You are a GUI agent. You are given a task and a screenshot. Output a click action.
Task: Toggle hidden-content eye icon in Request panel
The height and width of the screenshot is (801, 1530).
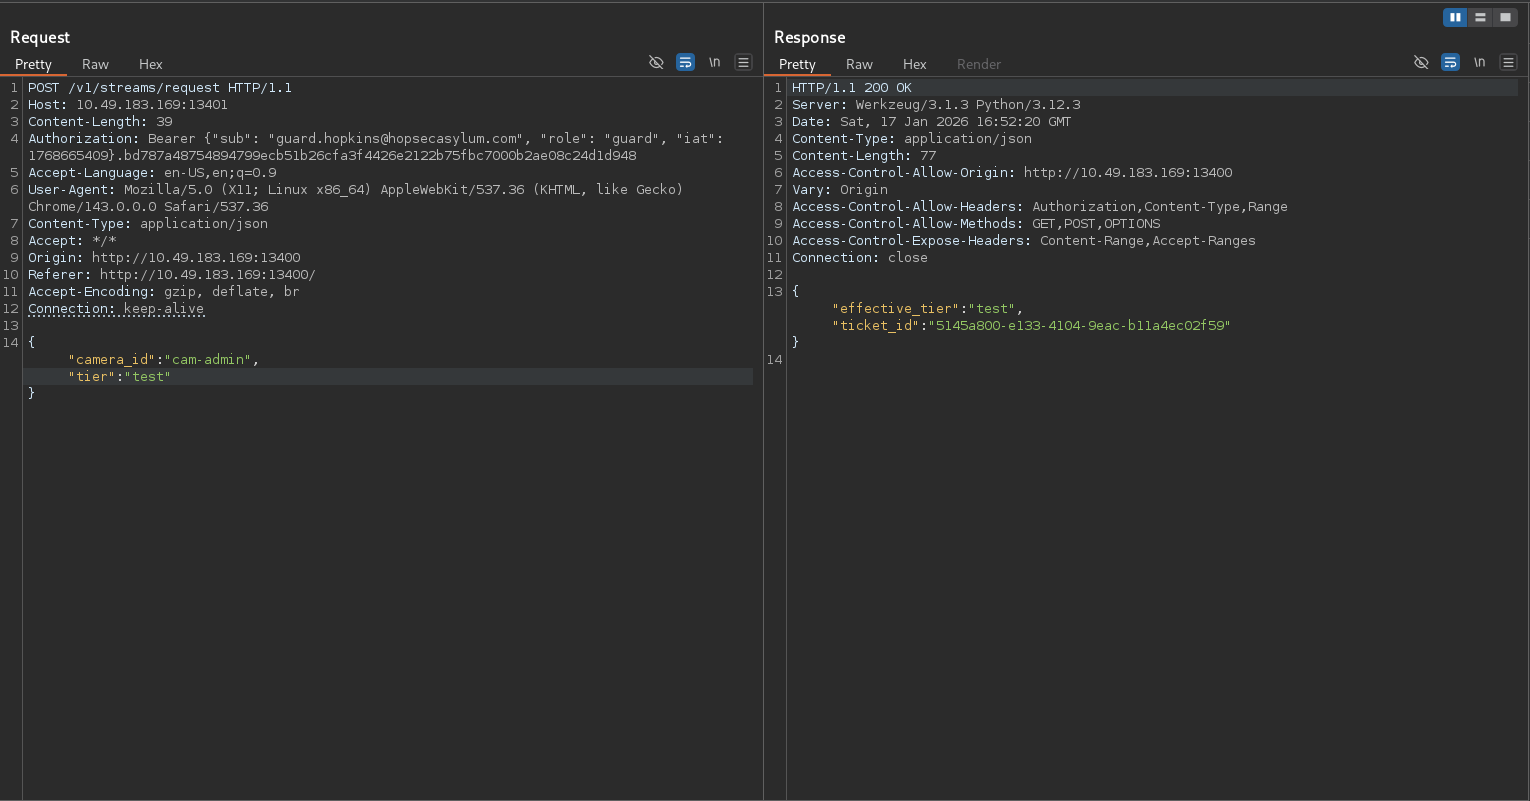pyautogui.click(x=656, y=62)
